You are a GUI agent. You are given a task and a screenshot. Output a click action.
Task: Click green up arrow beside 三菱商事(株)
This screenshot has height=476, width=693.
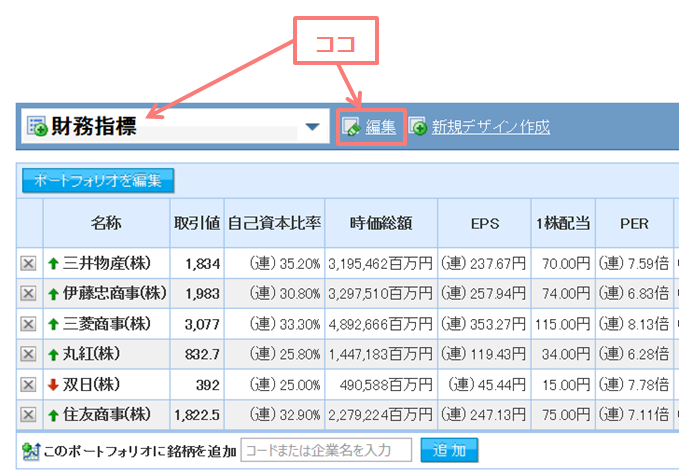click(53, 324)
